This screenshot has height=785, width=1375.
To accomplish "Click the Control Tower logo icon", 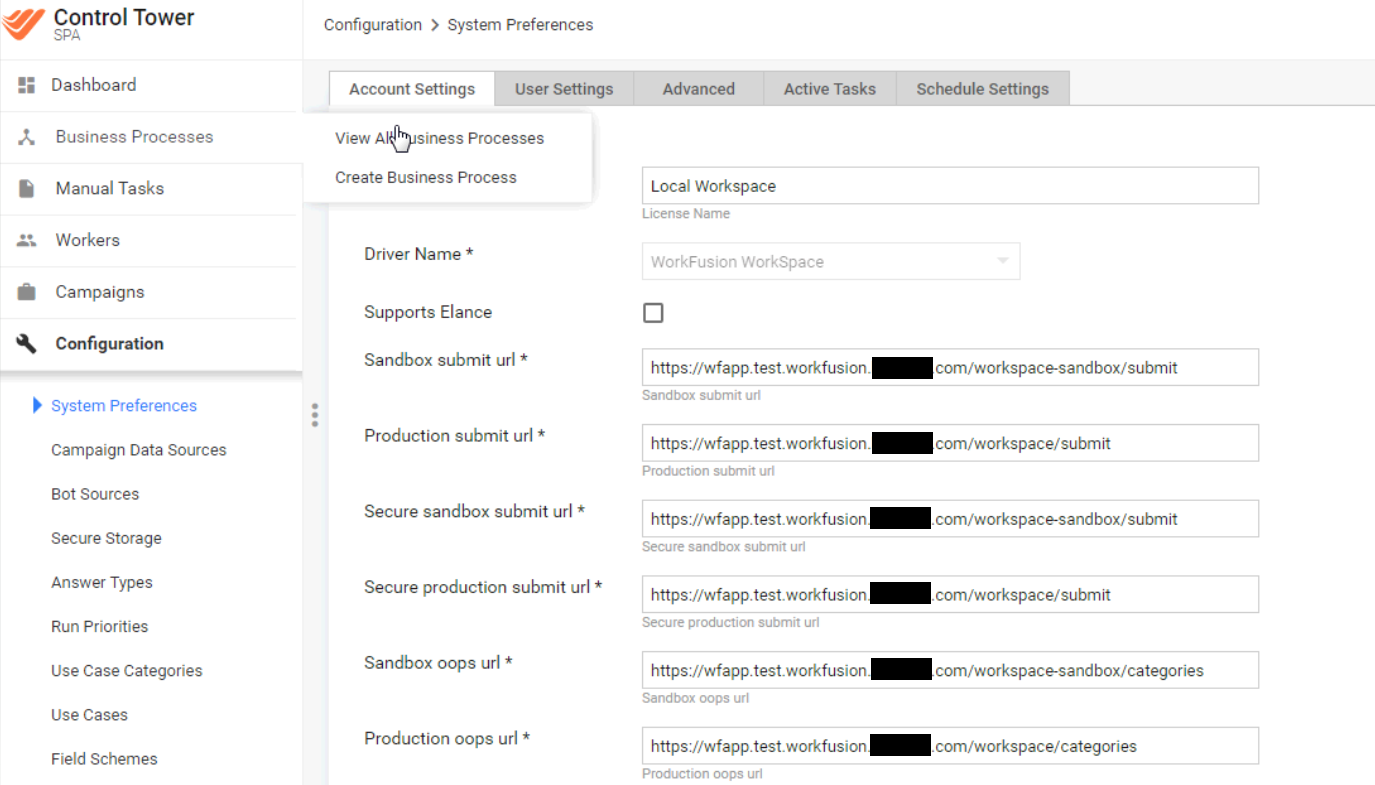I will pyautogui.click(x=22, y=23).
